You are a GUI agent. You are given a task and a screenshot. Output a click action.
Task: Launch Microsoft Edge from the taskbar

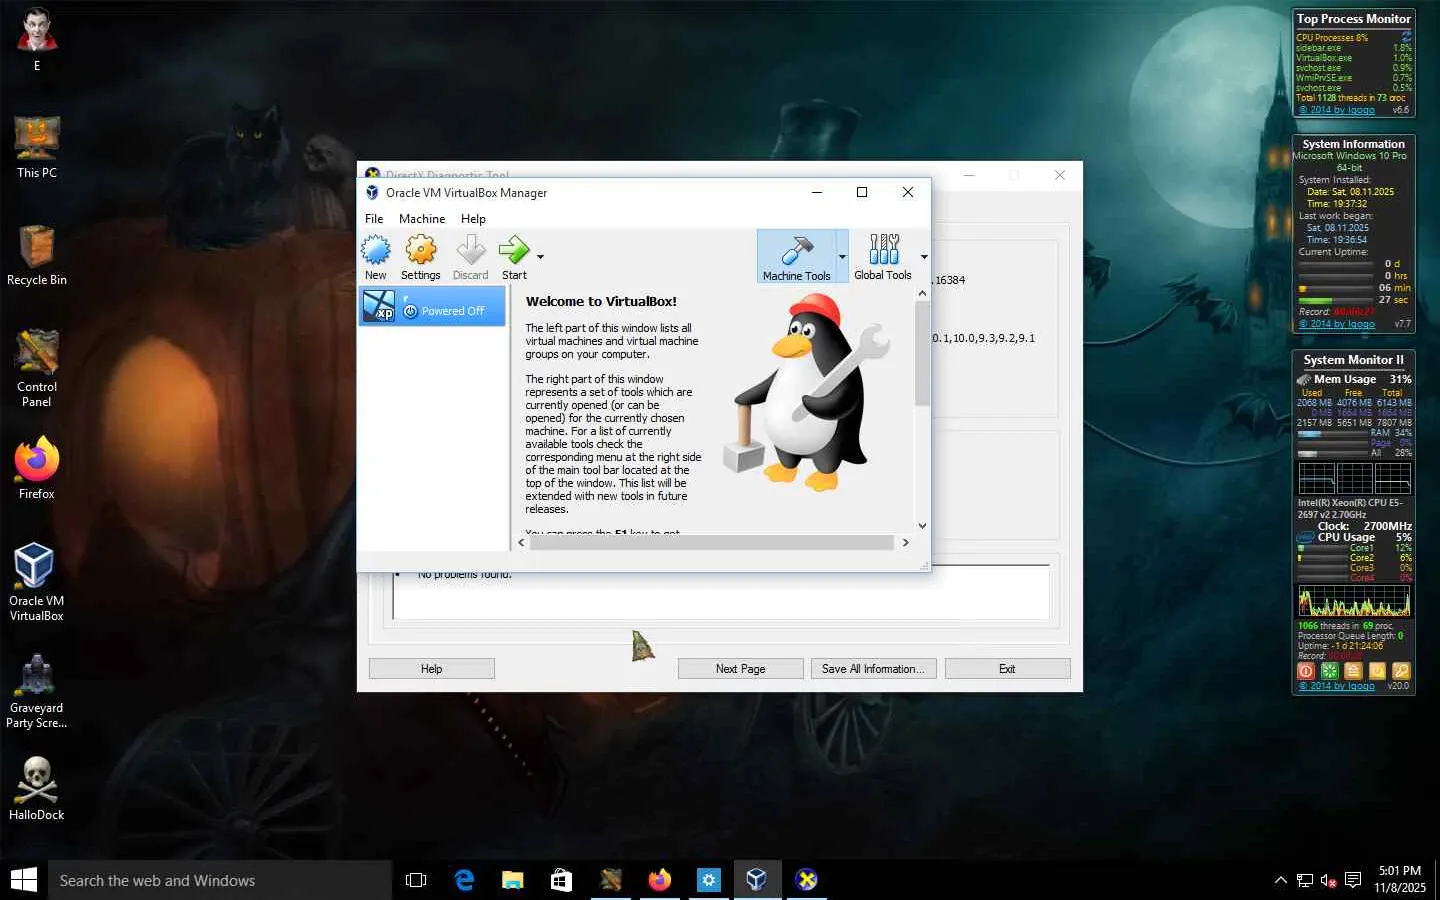point(464,880)
